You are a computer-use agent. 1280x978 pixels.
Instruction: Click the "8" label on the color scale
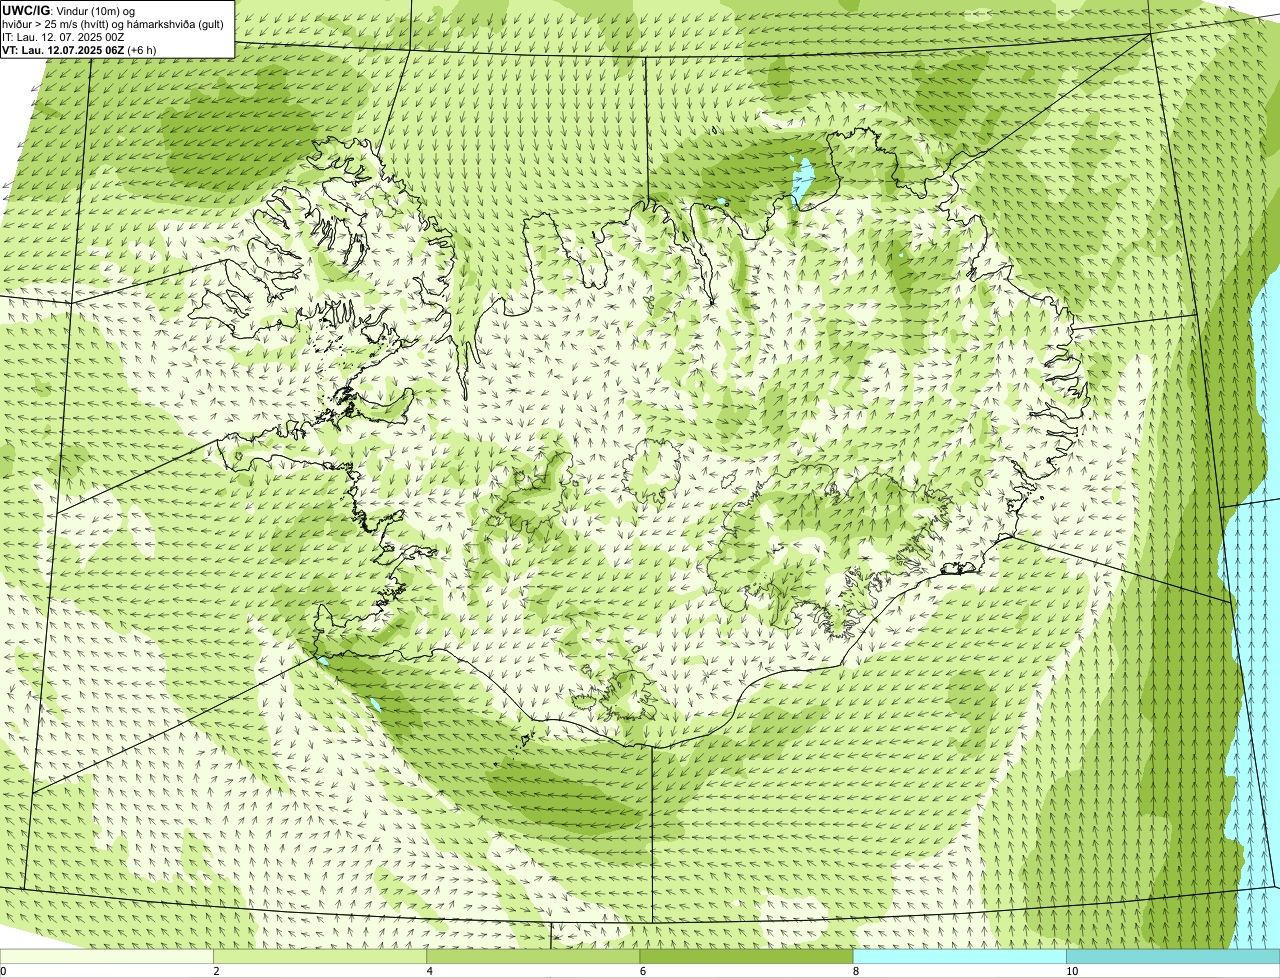[x=855, y=971]
